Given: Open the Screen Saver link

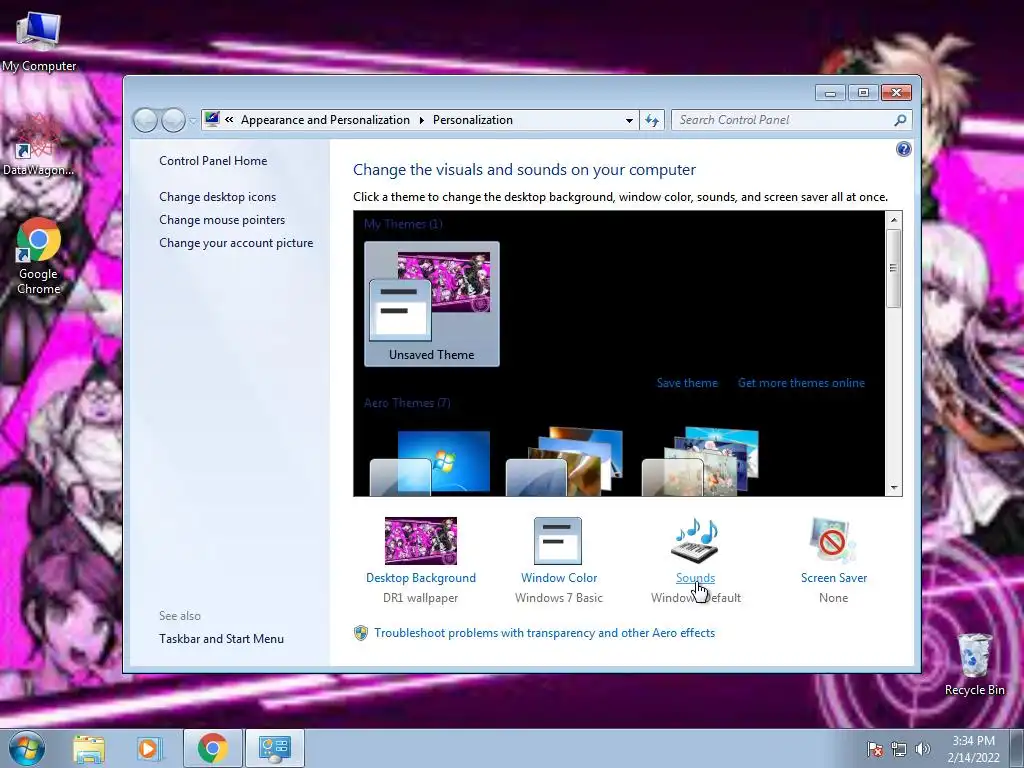Looking at the screenshot, I should (x=834, y=578).
